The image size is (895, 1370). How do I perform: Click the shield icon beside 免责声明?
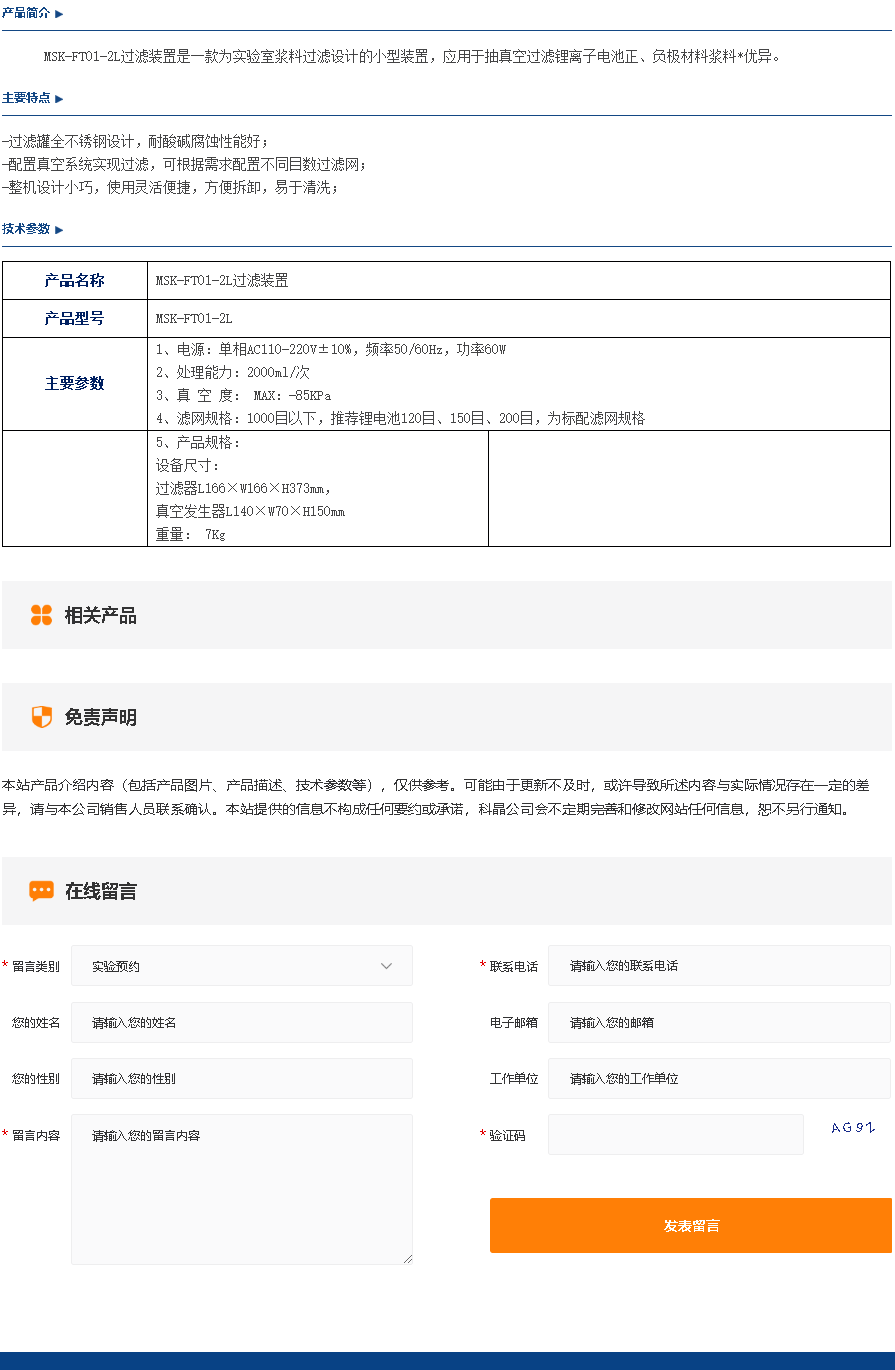[x=41, y=717]
